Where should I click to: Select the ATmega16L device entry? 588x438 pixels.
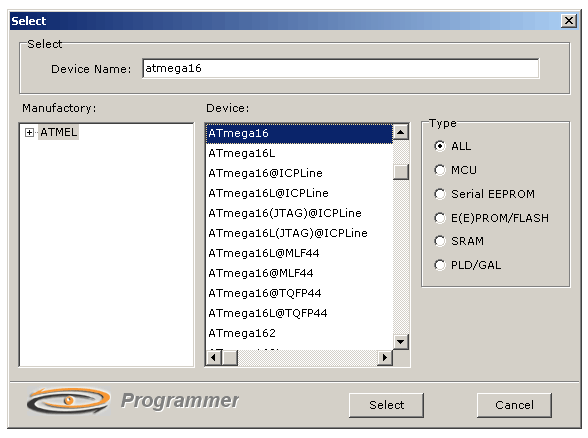pyautogui.click(x=299, y=153)
